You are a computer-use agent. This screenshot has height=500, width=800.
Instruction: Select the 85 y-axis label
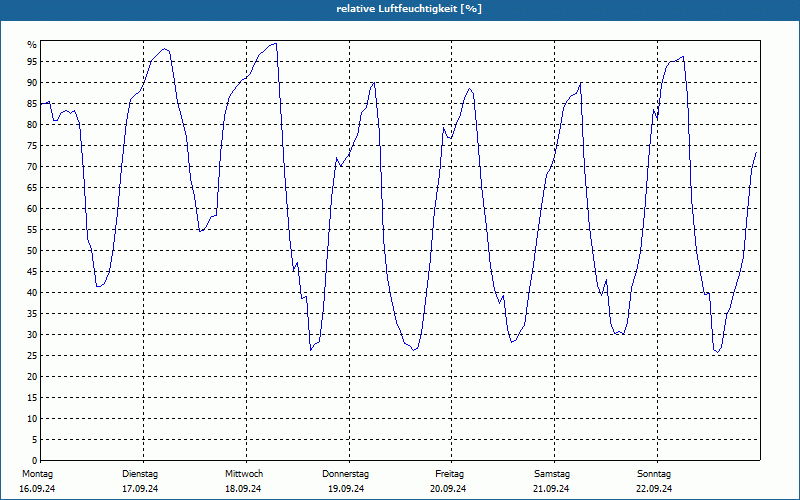(32, 104)
